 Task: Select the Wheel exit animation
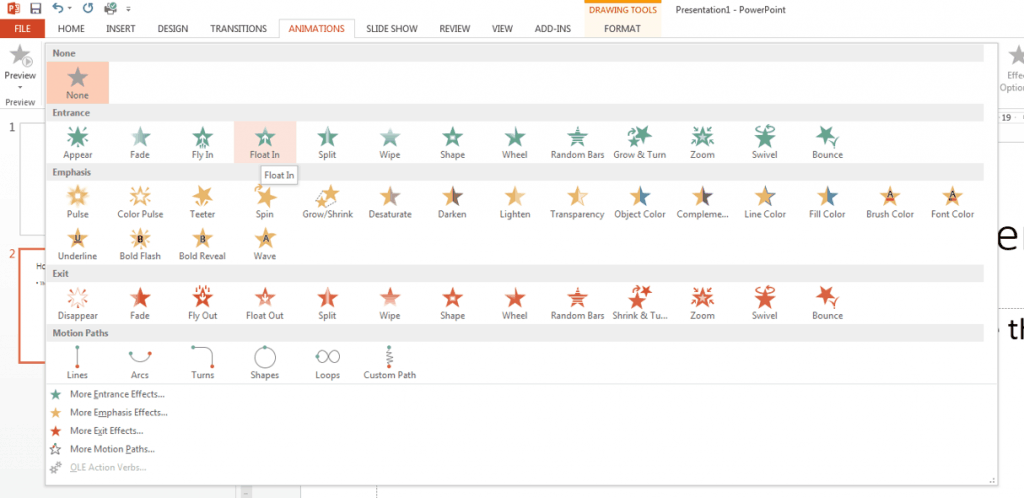tap(515, 303)
